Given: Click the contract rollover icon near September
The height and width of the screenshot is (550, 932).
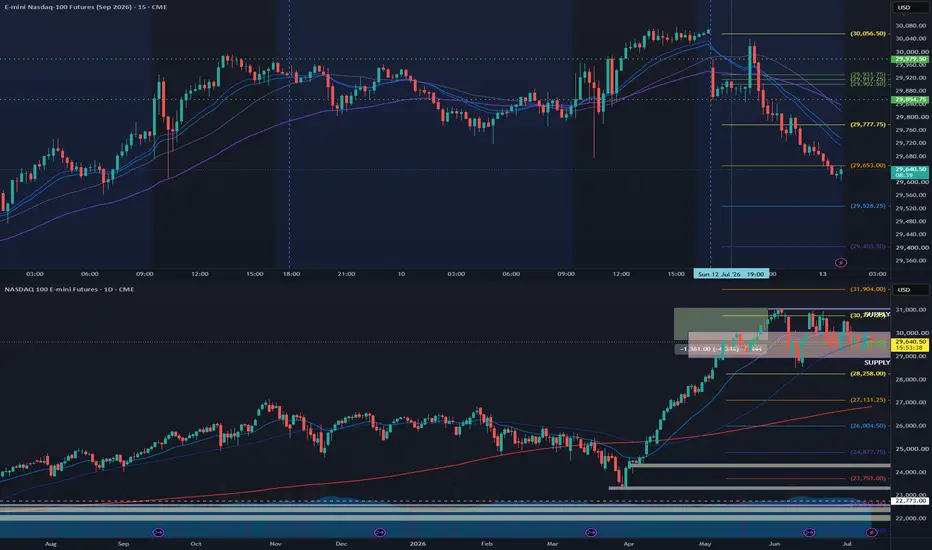Looking at the screenshot, I should click(158, 532).
